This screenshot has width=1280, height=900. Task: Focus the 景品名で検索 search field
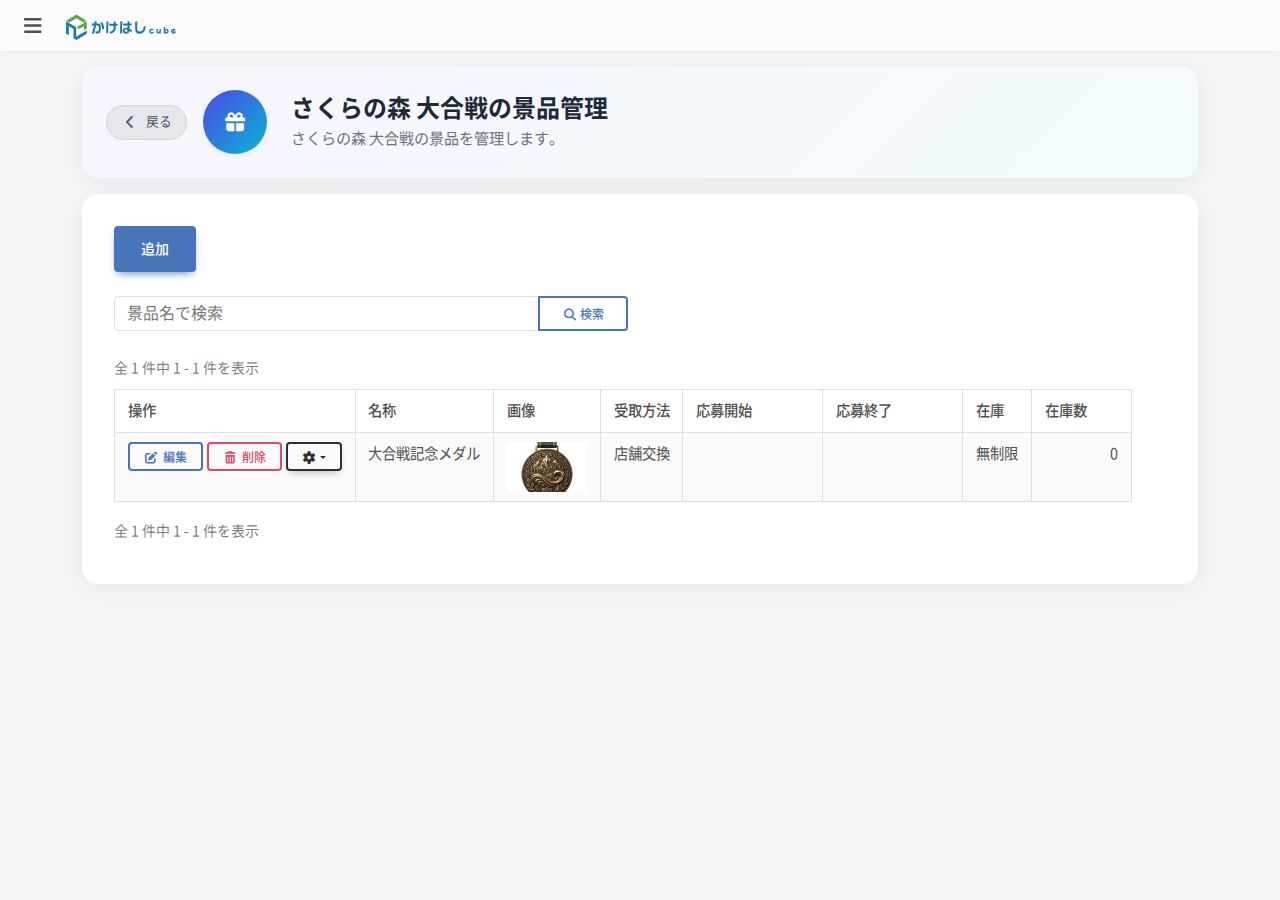(326, 313)
